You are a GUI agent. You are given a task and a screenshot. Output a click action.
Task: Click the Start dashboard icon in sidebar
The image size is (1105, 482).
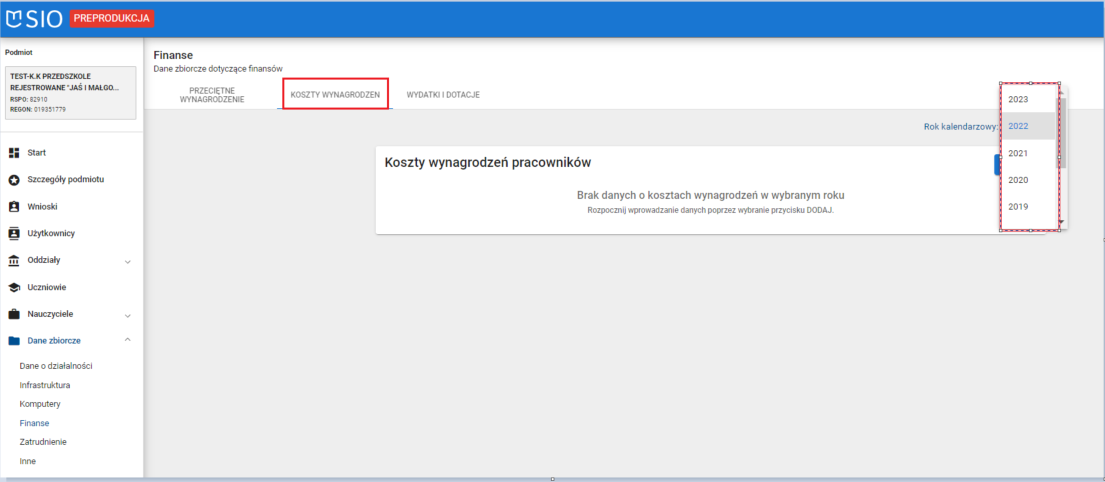pyautogui.click(x=14, y=153)
